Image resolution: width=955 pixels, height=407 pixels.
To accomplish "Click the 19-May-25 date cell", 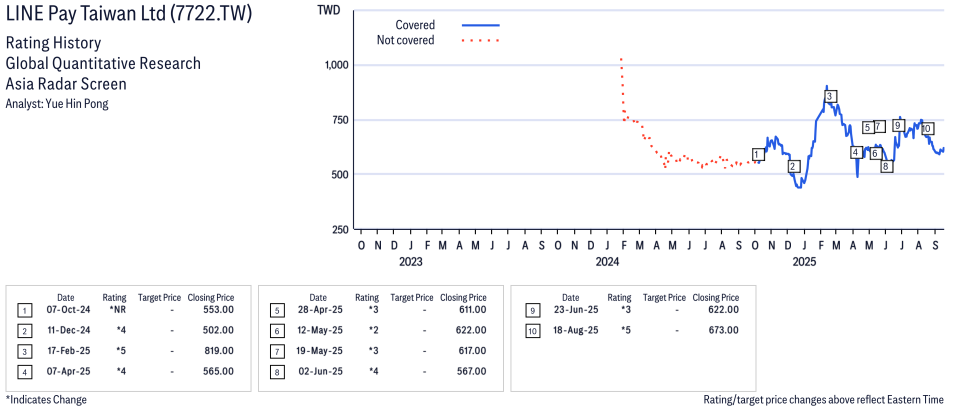I will click(x=318, y=350).
